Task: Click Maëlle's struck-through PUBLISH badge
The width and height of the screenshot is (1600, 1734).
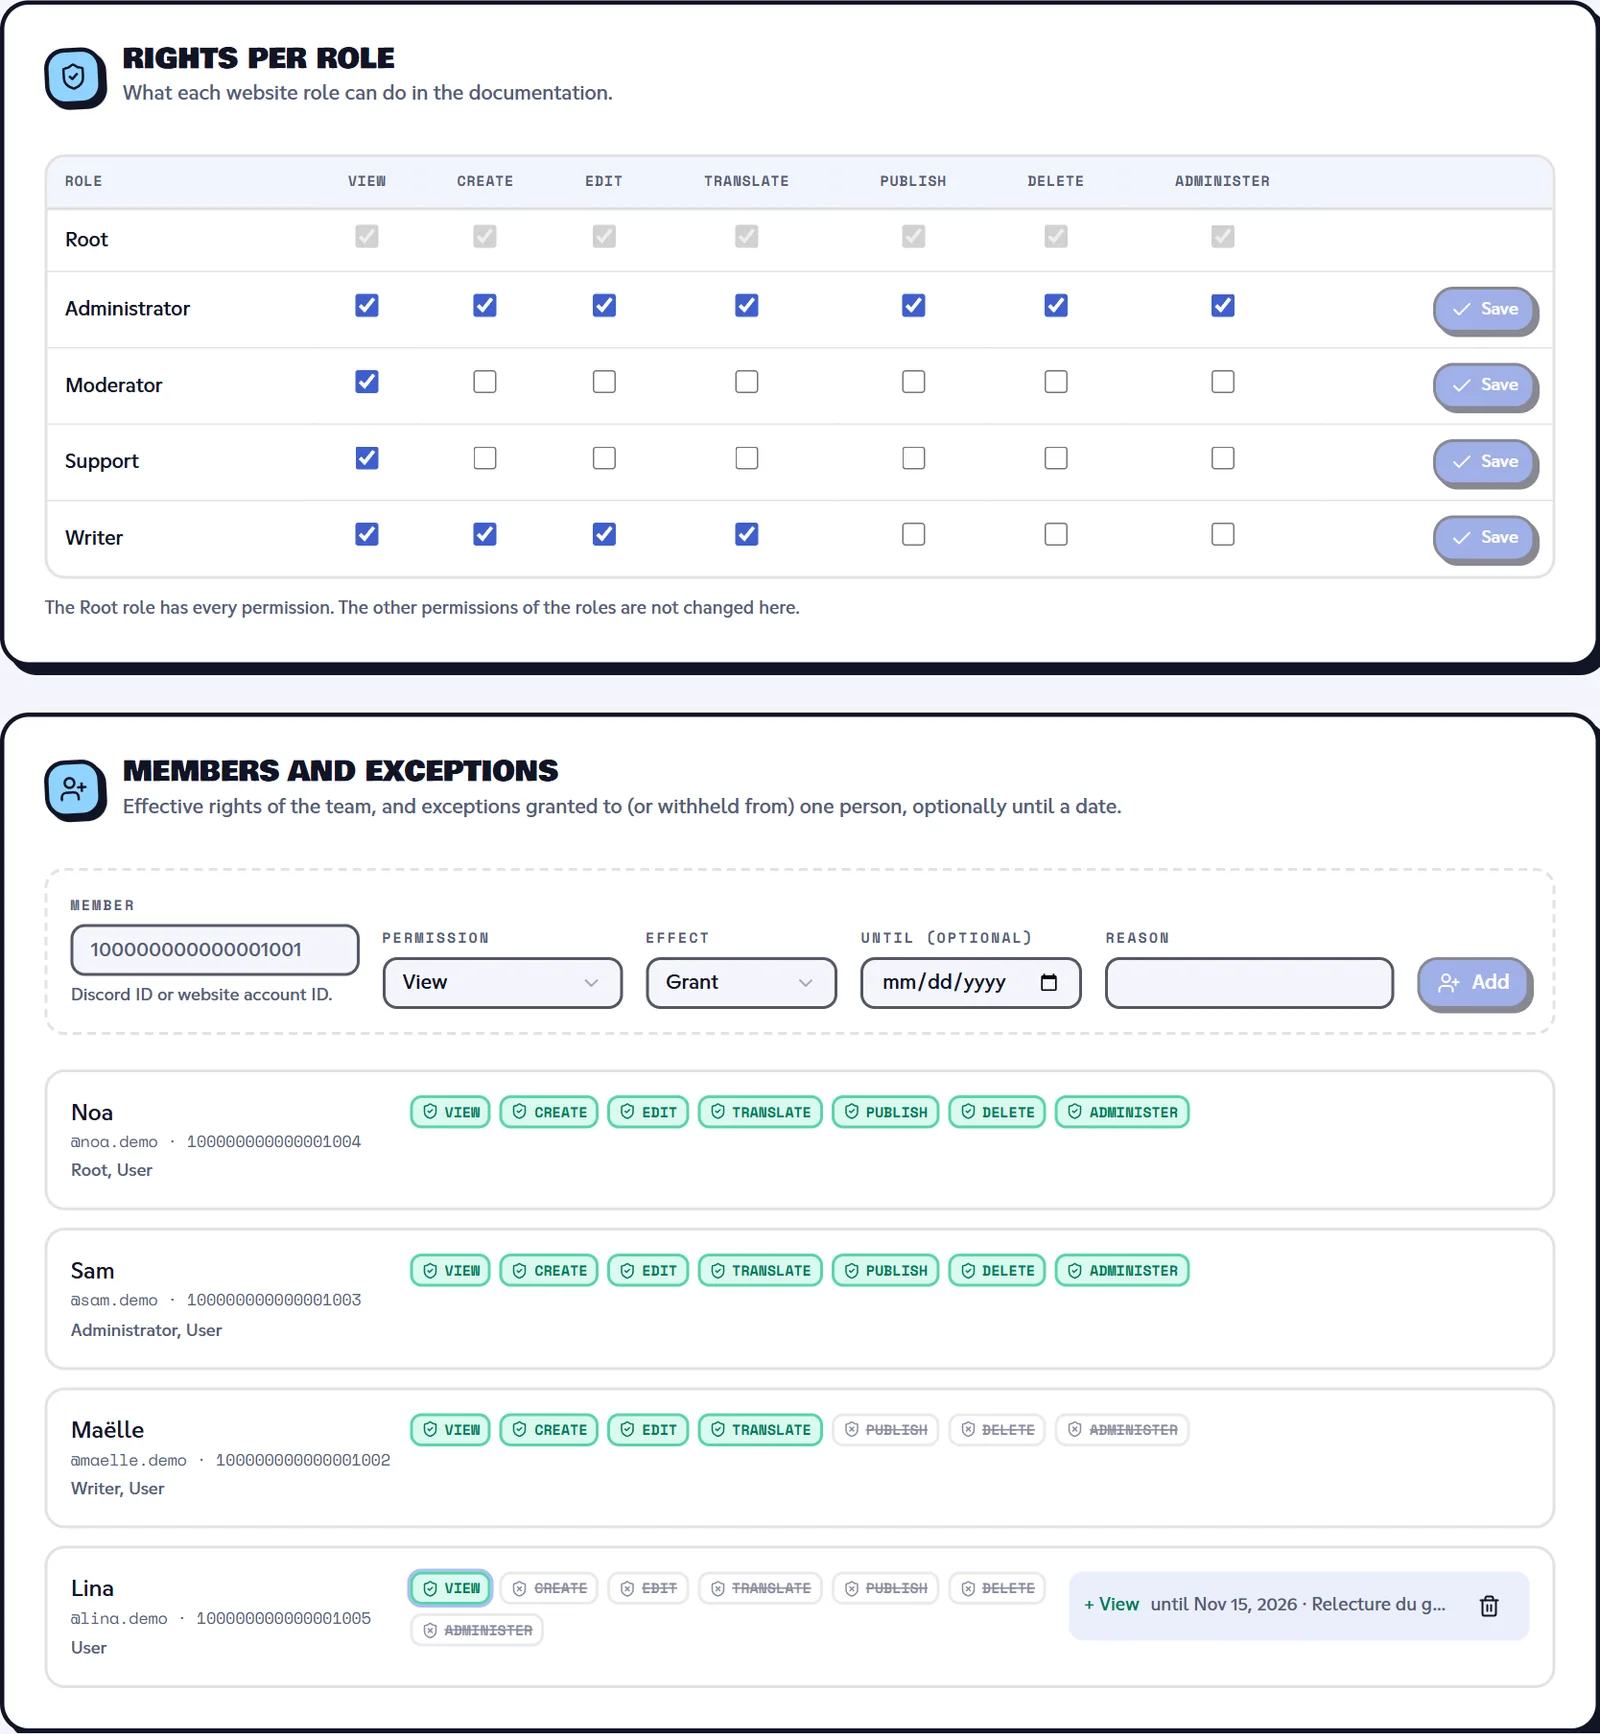Action: 885,1430
